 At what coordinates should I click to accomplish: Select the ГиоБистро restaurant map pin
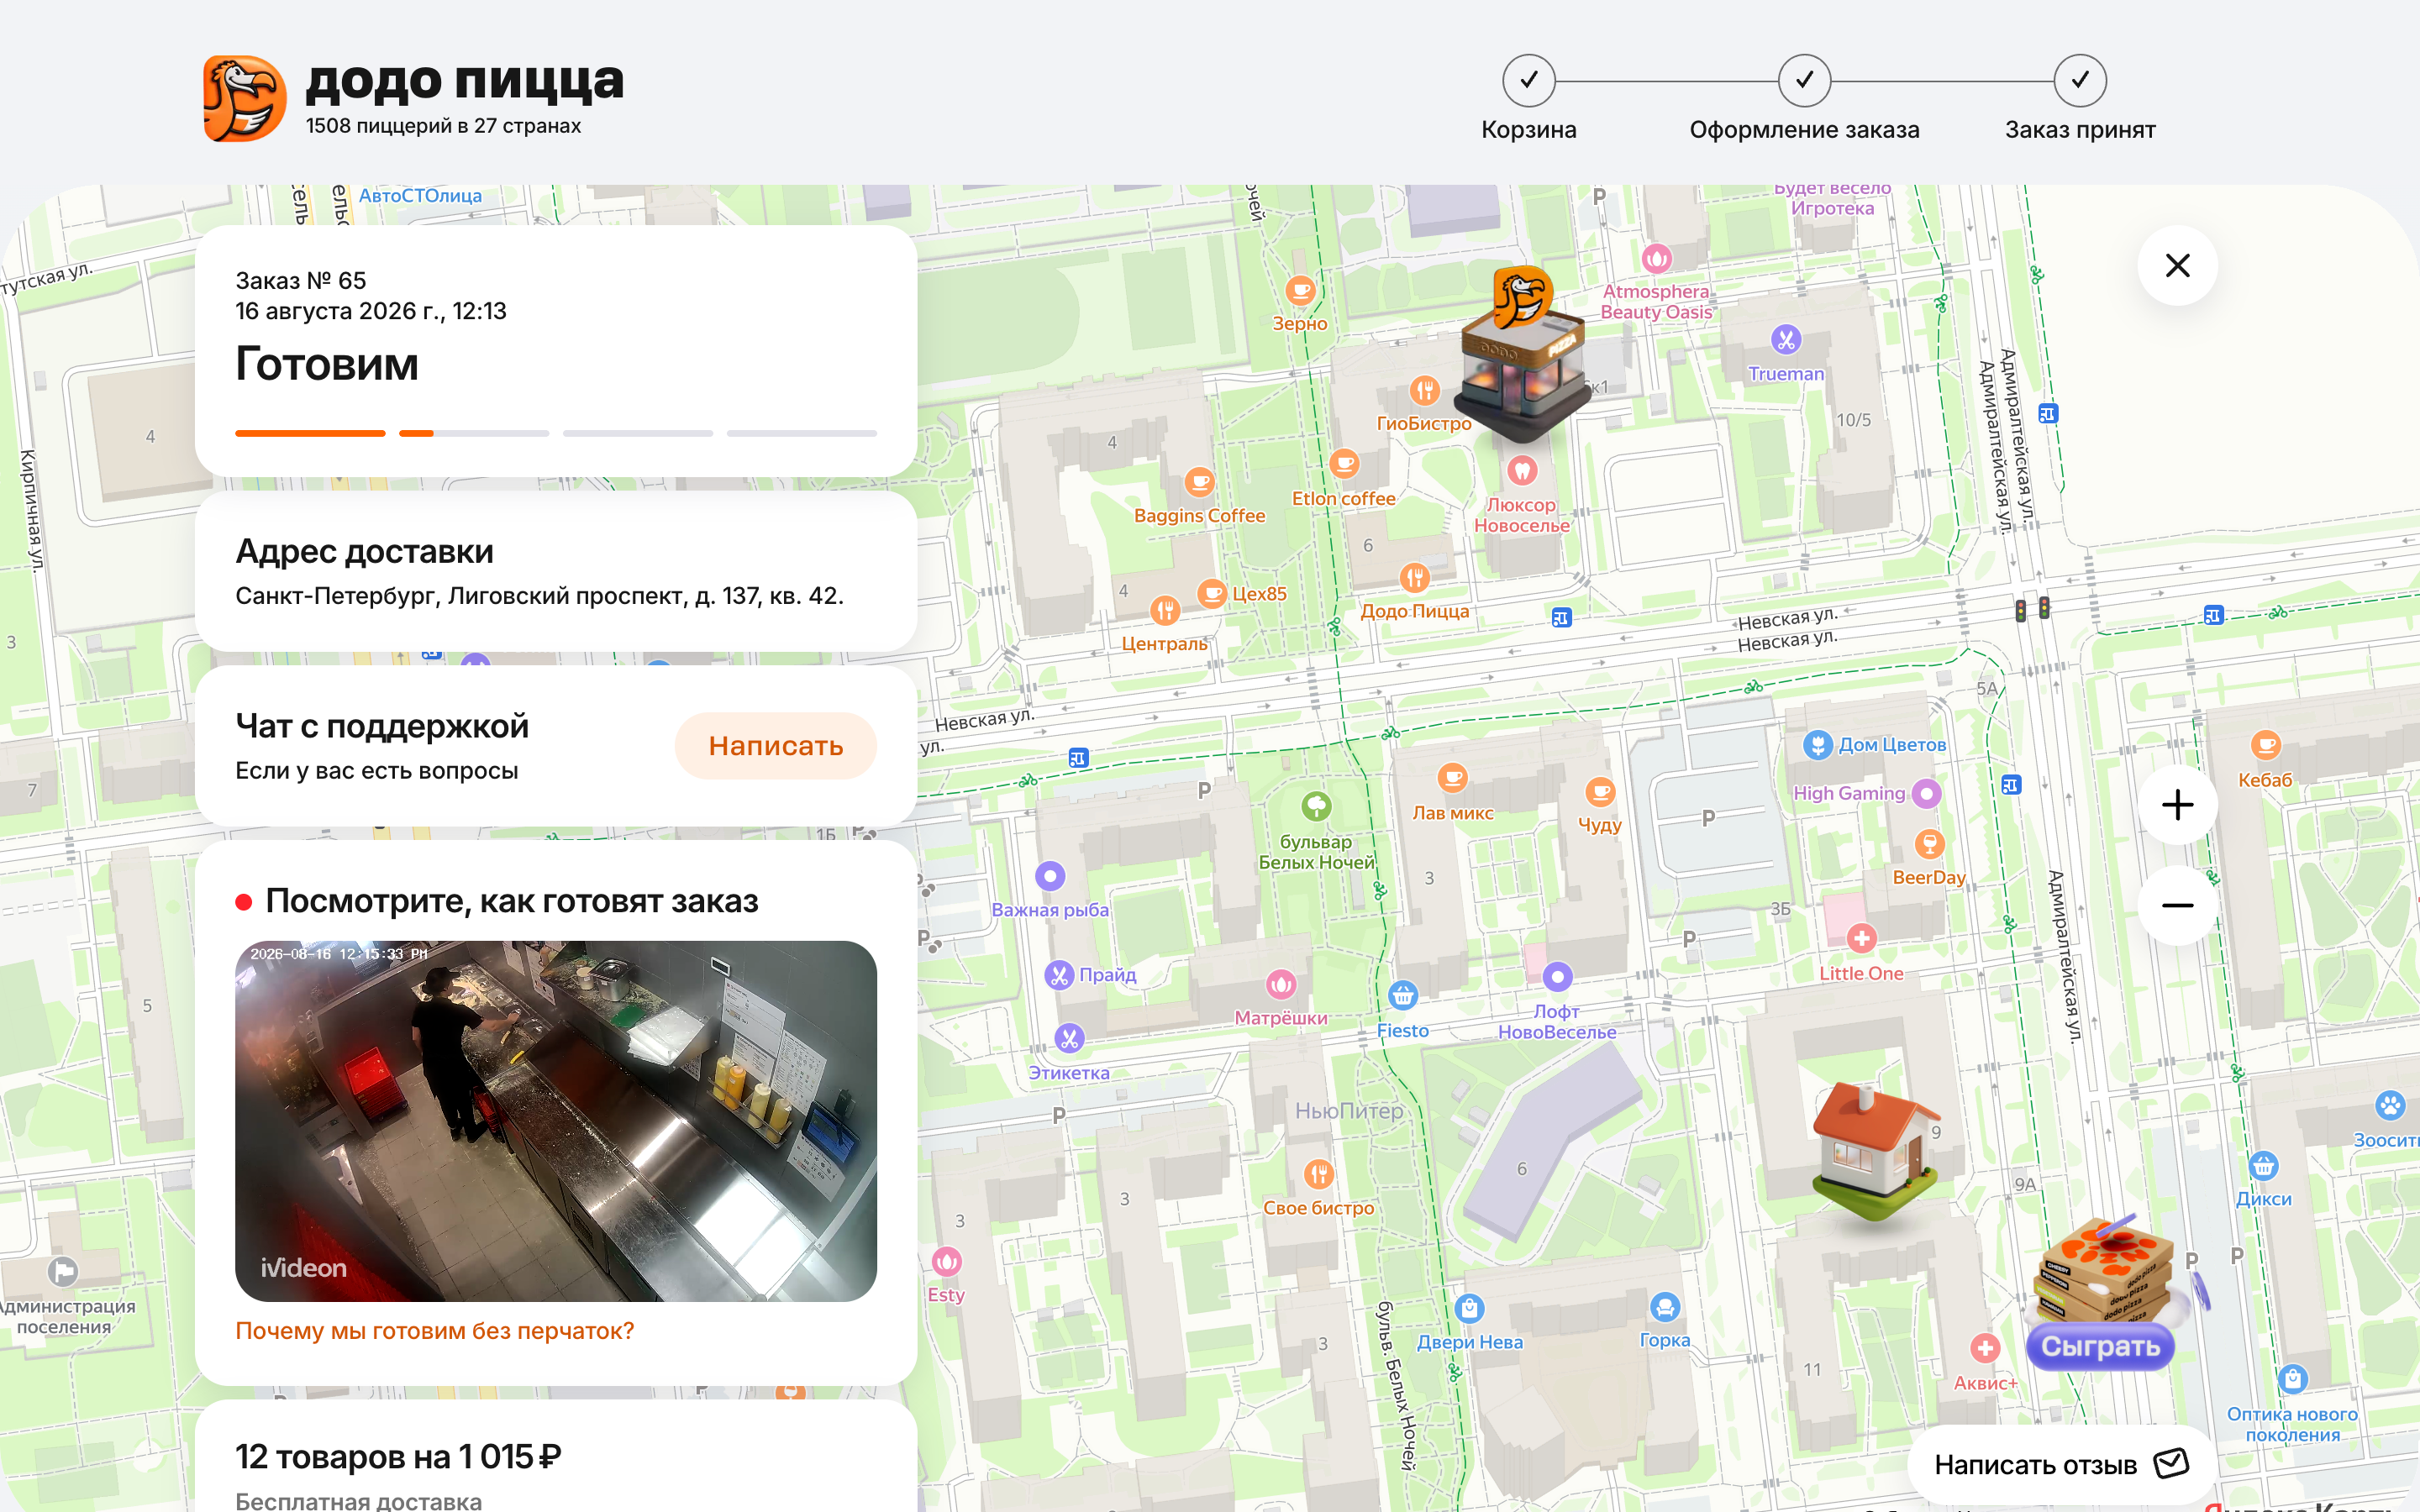click(1424, 390)
